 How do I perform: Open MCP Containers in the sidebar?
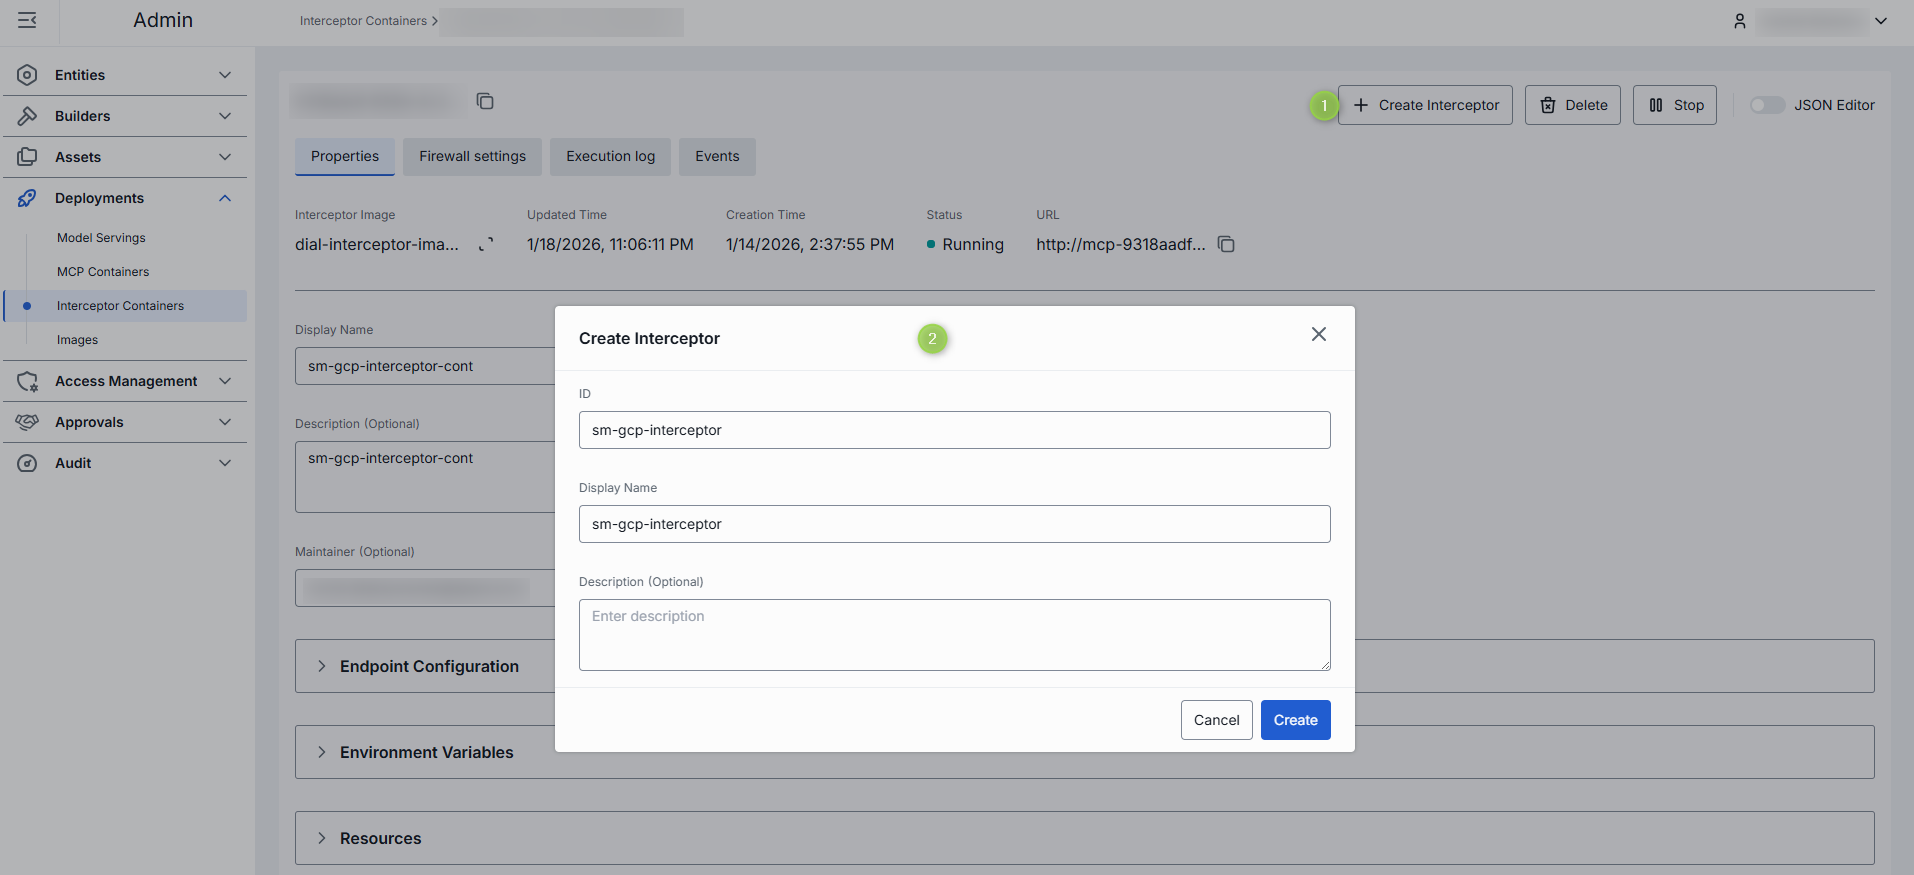click(103, 272)
